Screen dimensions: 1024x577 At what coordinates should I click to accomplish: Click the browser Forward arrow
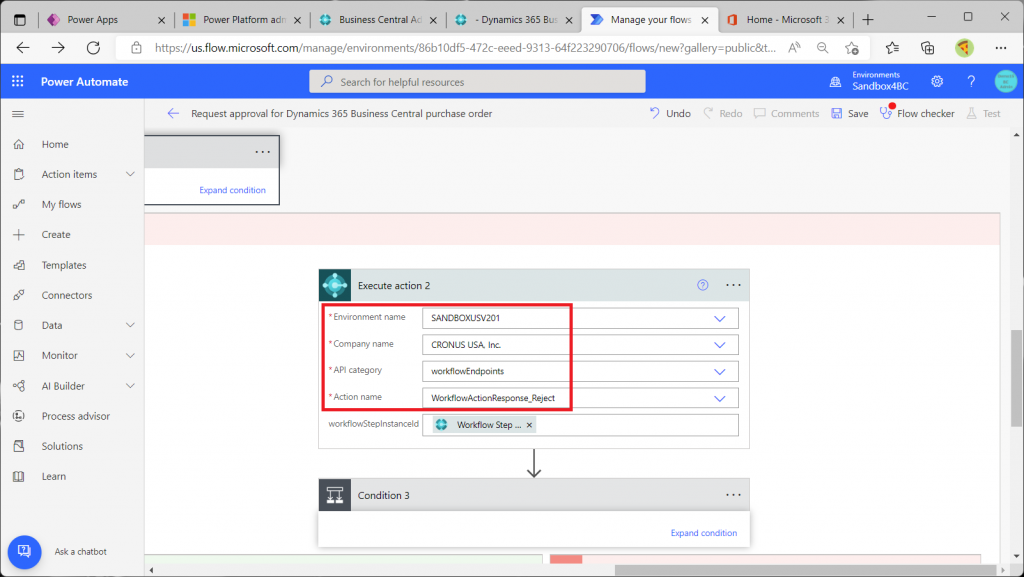coord(58,48)
